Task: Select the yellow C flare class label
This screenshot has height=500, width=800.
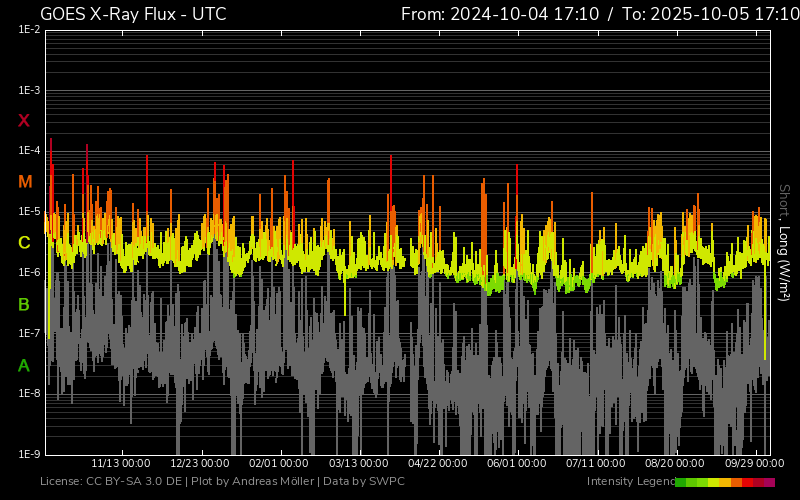Action: pyautogui.click(x=24, y=243)
